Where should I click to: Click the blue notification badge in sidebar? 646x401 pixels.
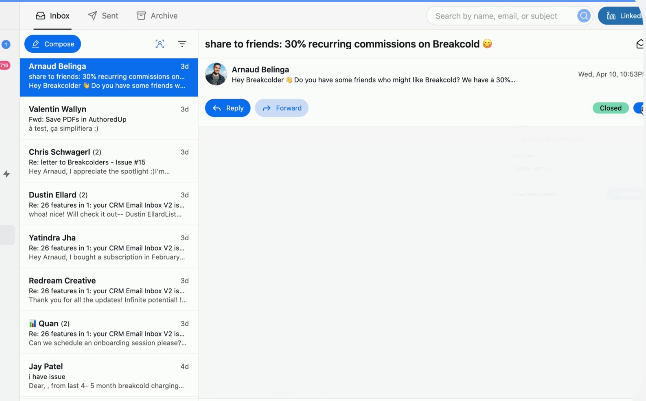[6, 44]
